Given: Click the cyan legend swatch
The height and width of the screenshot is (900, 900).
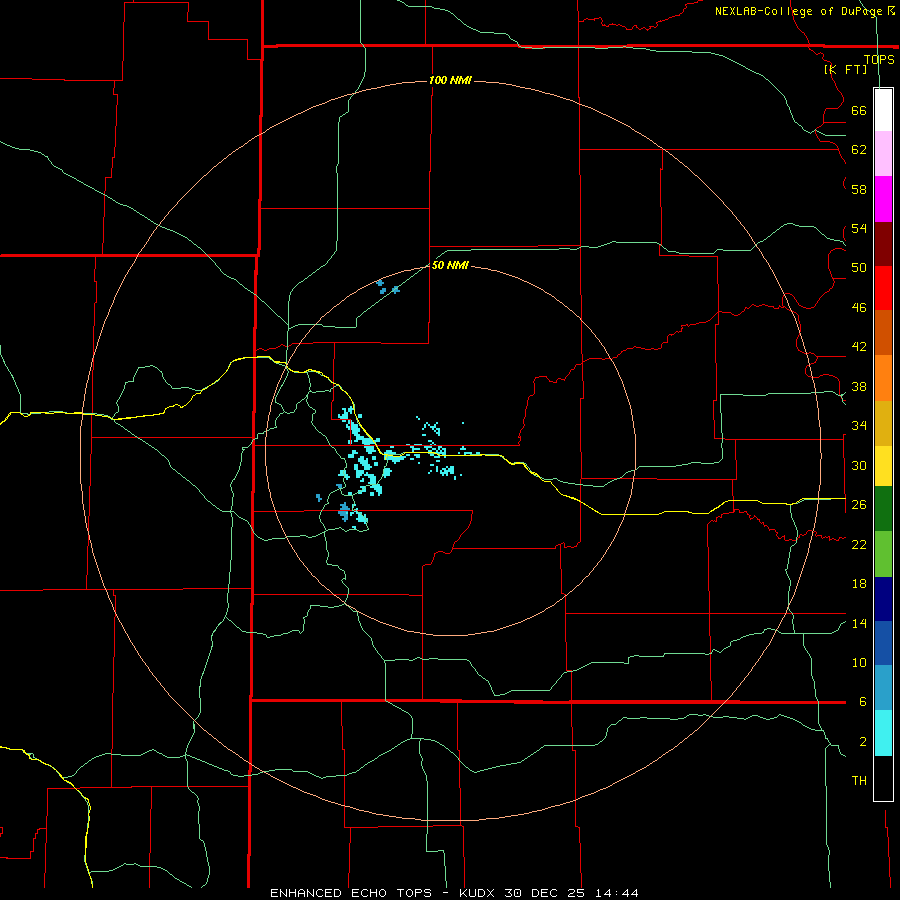Looking at the screenshot, I should tap(883, 733).
